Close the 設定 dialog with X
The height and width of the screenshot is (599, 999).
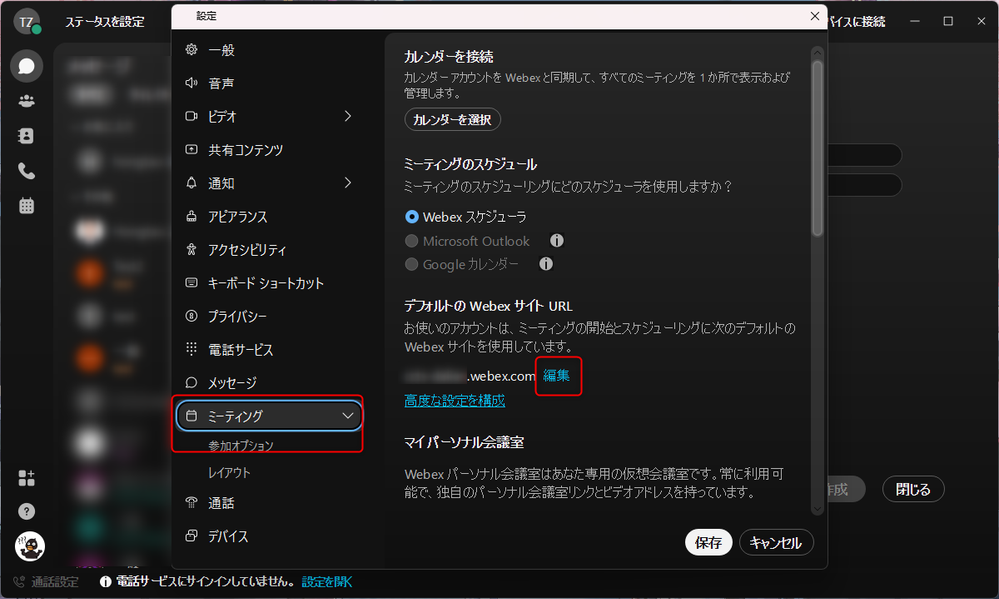click(815, 16)
